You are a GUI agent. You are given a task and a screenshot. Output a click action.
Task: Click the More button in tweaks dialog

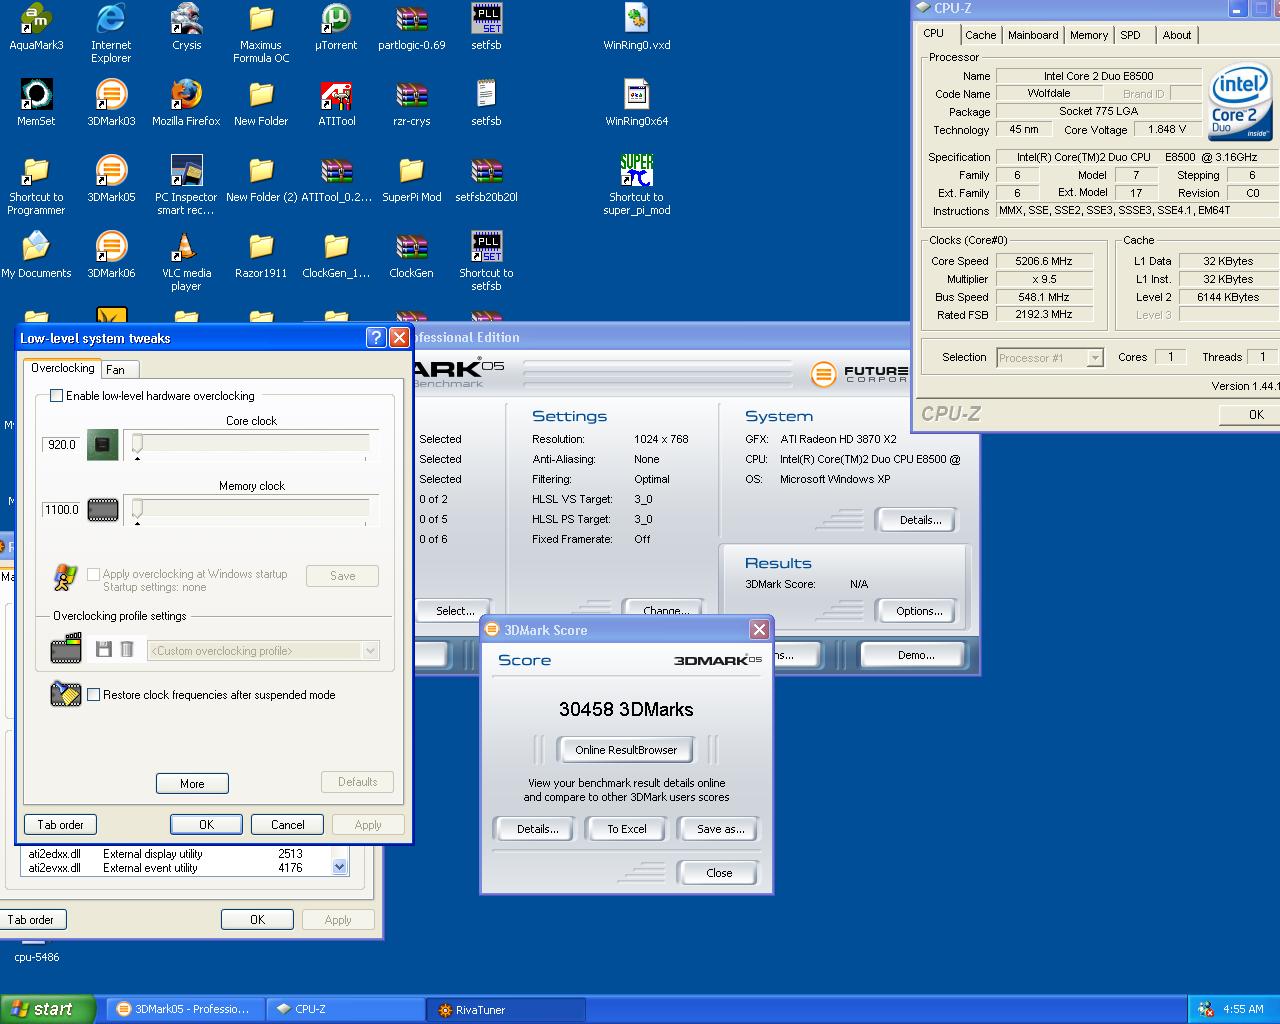192,784
